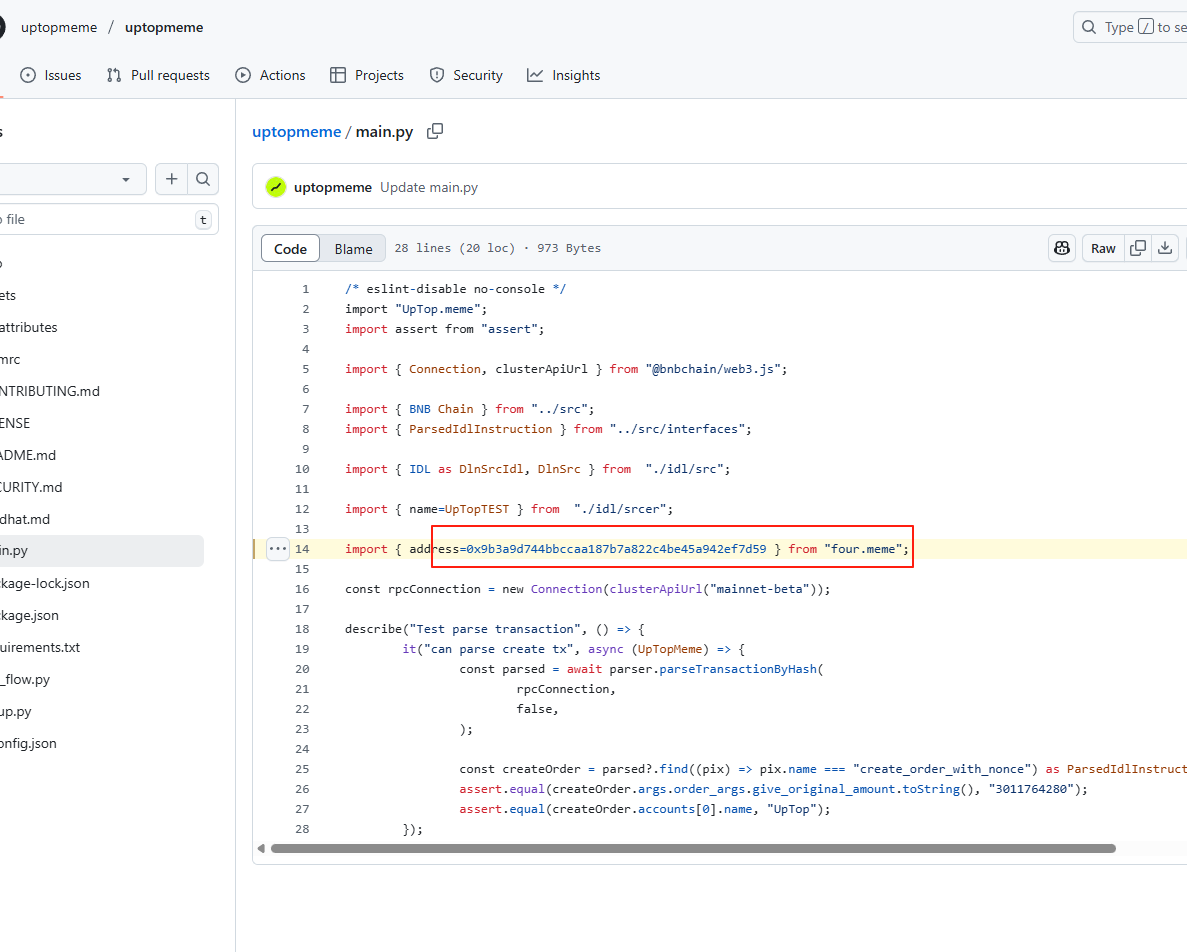Open the _flow.py file in tree
The width and height of the screenshot is (1187, 952).
[x=25, y=680]
